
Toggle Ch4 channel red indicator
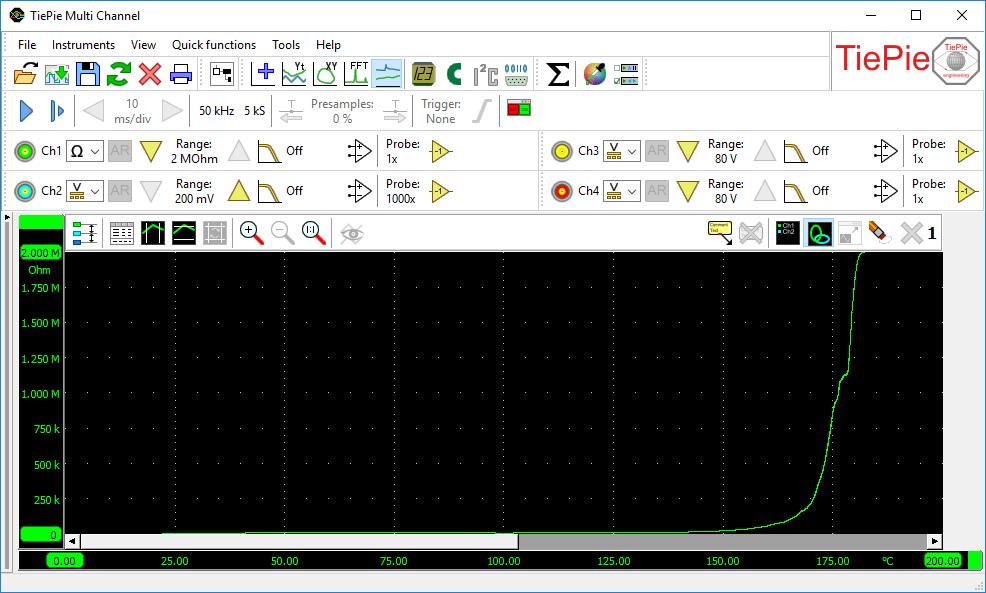[562, 190]
